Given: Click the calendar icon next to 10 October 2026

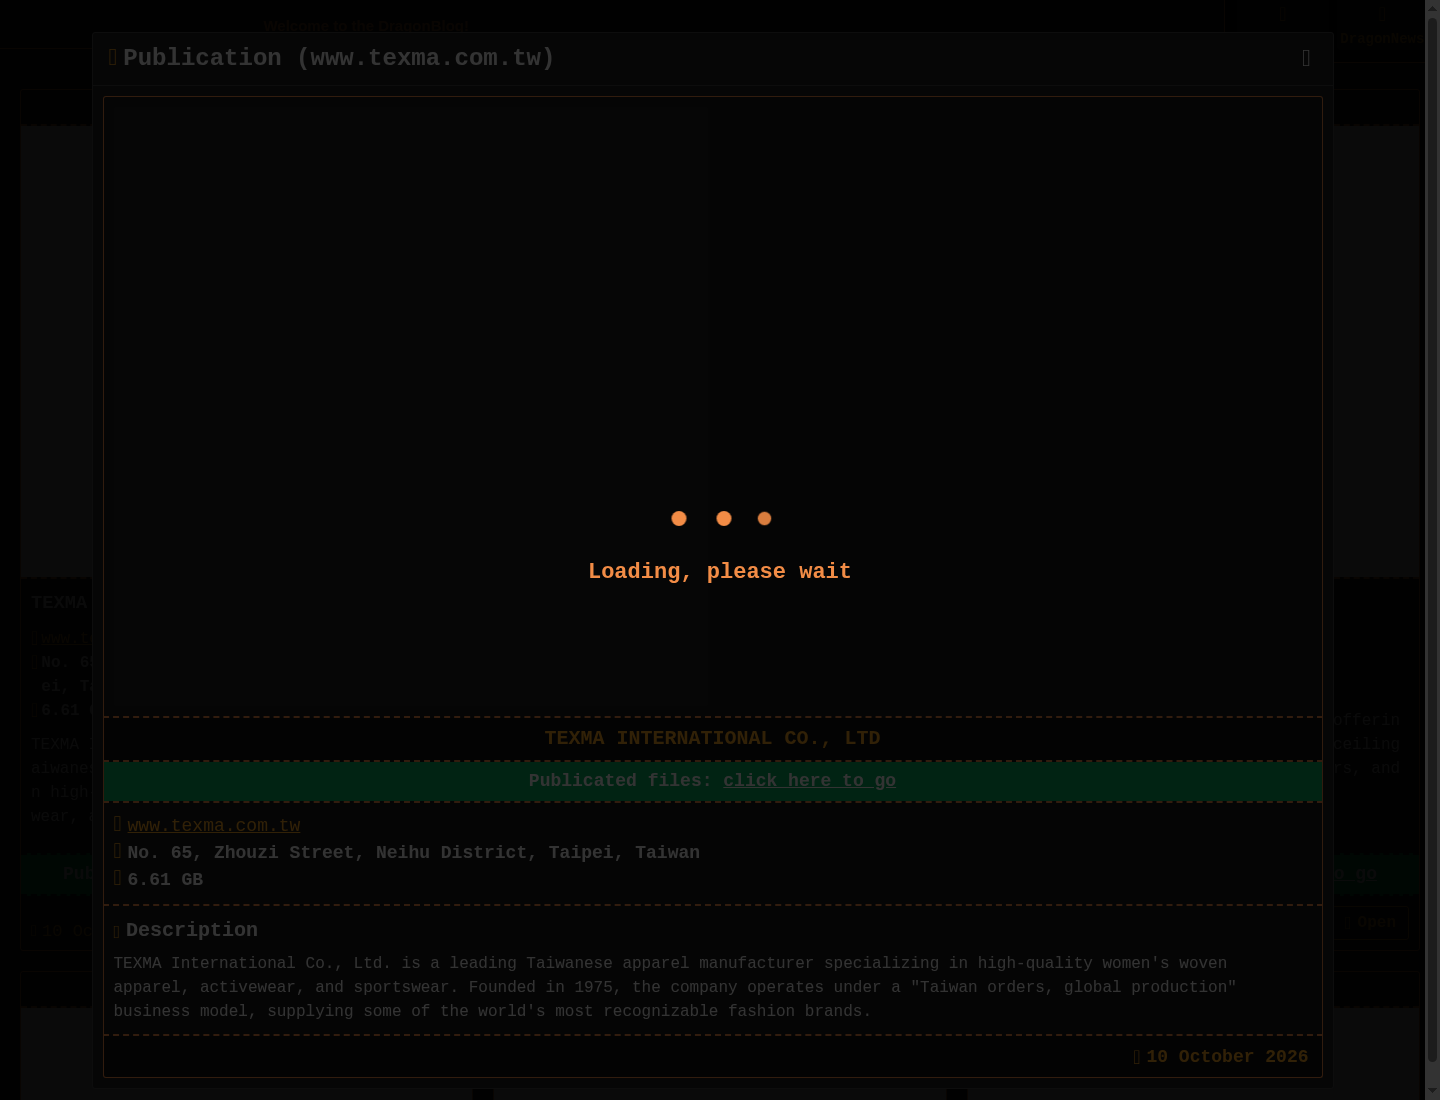Looking at the screenshot, I should 1137,1057.
